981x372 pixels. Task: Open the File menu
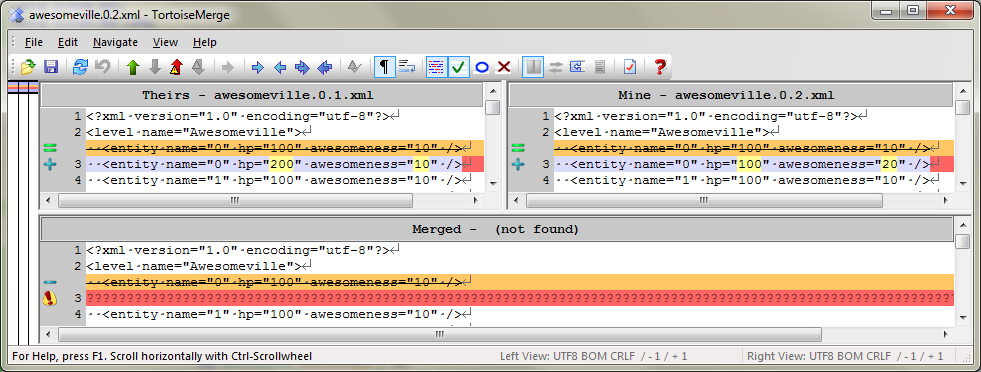34,43
